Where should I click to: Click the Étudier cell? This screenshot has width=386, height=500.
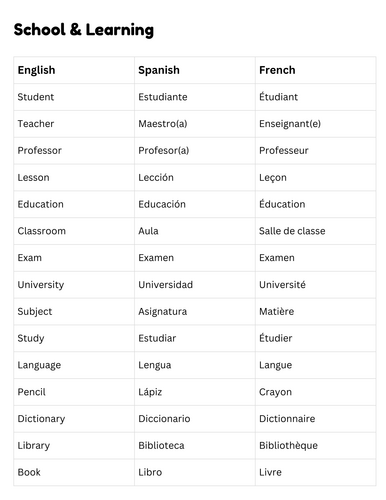point(315,338)
